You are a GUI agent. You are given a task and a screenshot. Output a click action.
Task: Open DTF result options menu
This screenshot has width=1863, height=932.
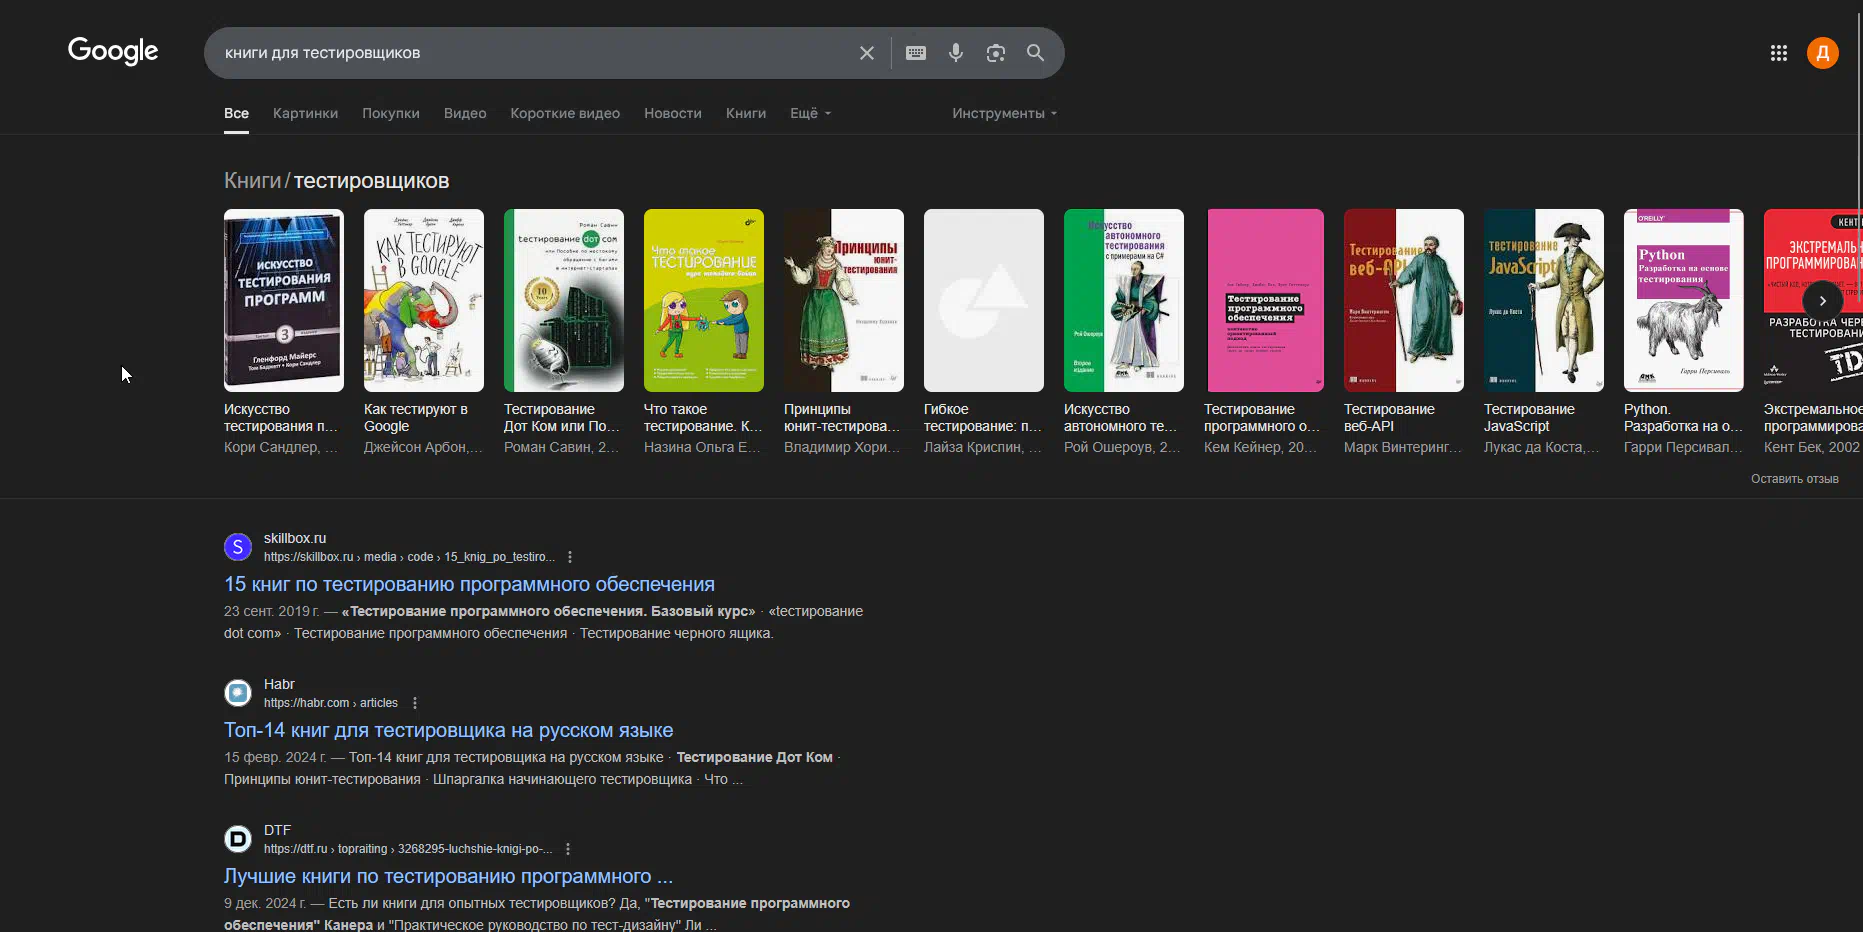tap(568, 849)
